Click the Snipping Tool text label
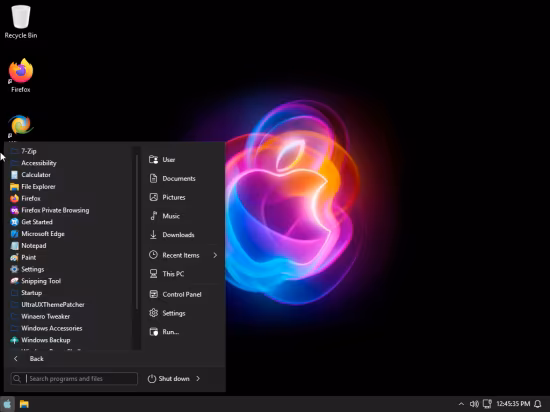550x412 pixels. (41, 281)
